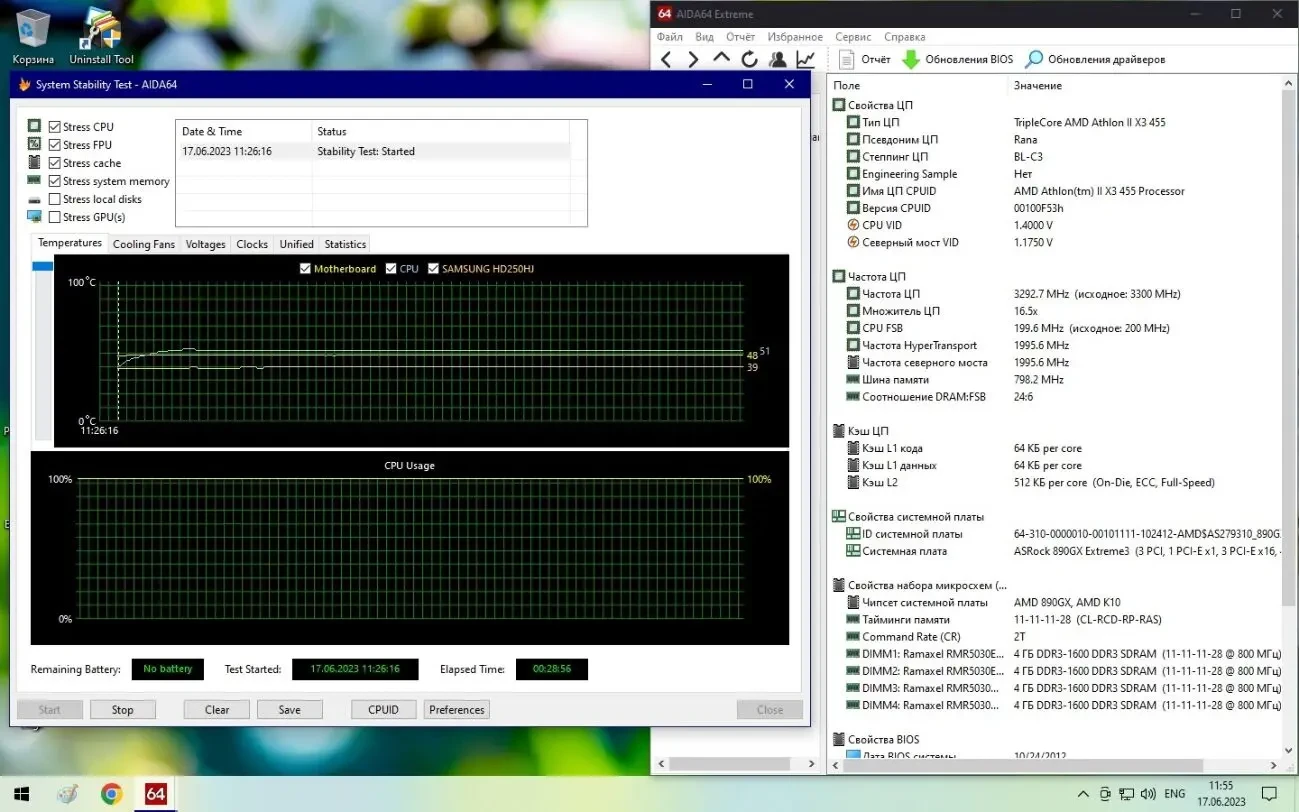Click the Clear button in stability test
This screenshot has height=812, width=1299.
click(x=216, y=709)
